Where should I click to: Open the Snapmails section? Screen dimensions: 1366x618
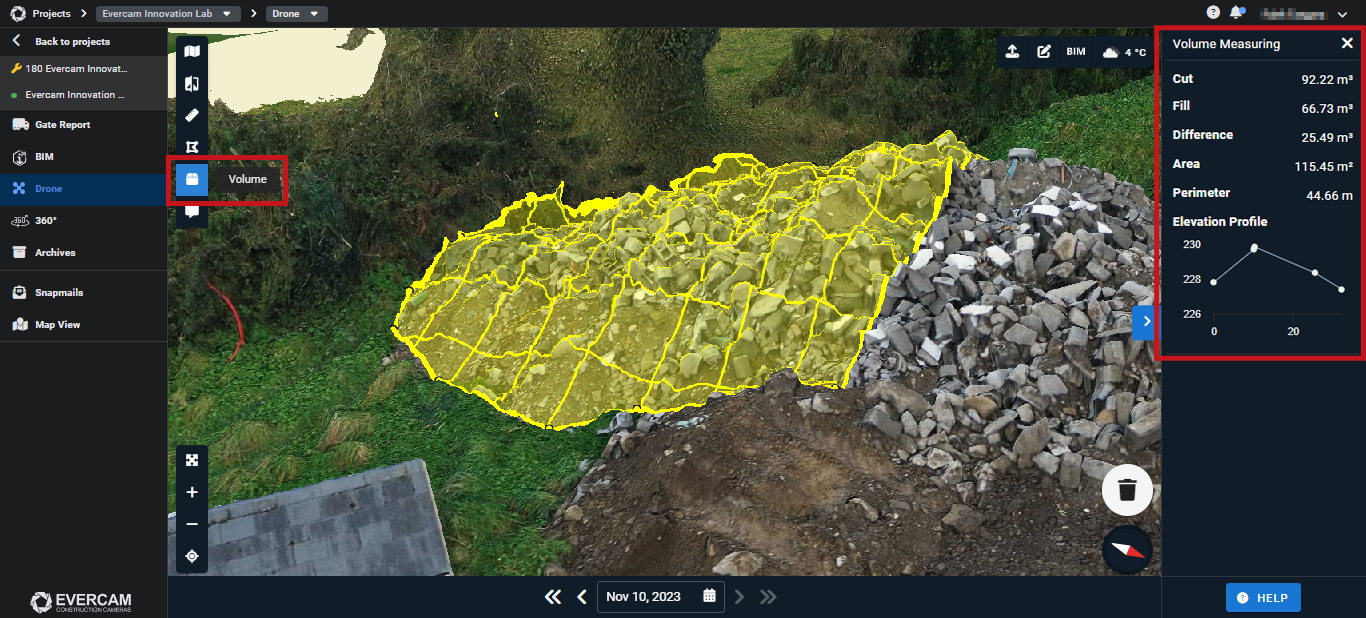(83, 293)
